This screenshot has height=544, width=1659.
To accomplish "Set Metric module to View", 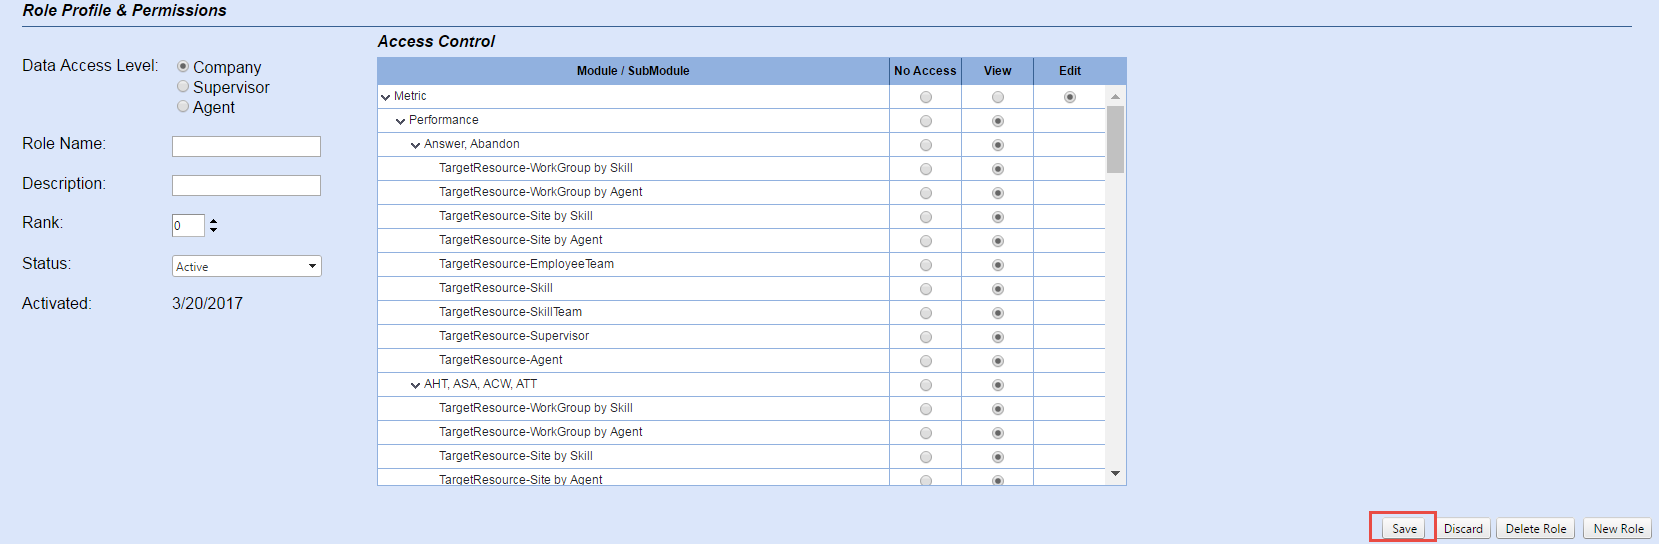I will [998, 97].
